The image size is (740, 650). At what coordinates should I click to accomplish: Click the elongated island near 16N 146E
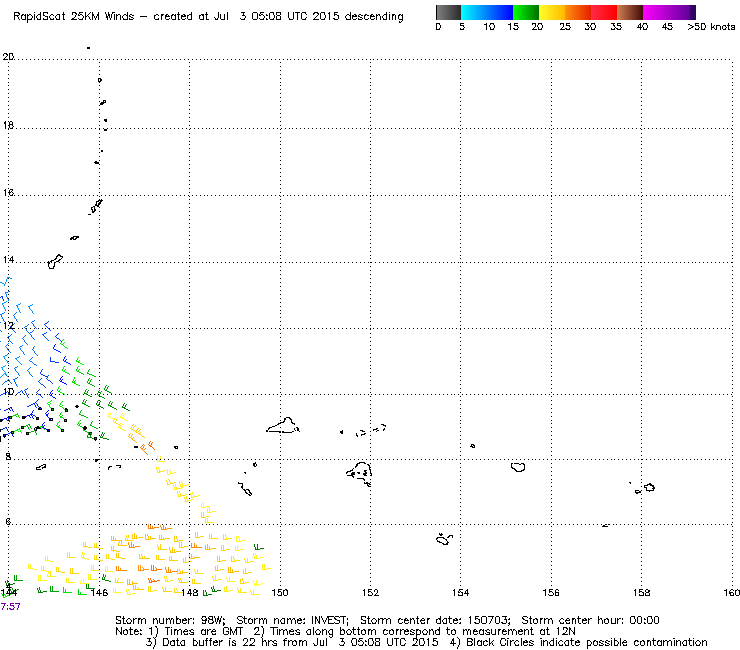pos(96,206)
